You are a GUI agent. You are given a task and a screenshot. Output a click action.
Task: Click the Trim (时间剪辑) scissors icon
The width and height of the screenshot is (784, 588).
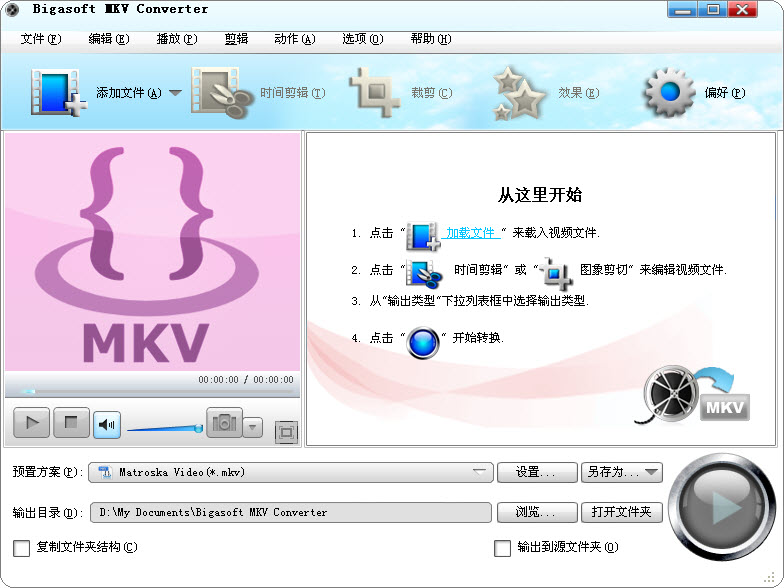click(x=222, y=92)
